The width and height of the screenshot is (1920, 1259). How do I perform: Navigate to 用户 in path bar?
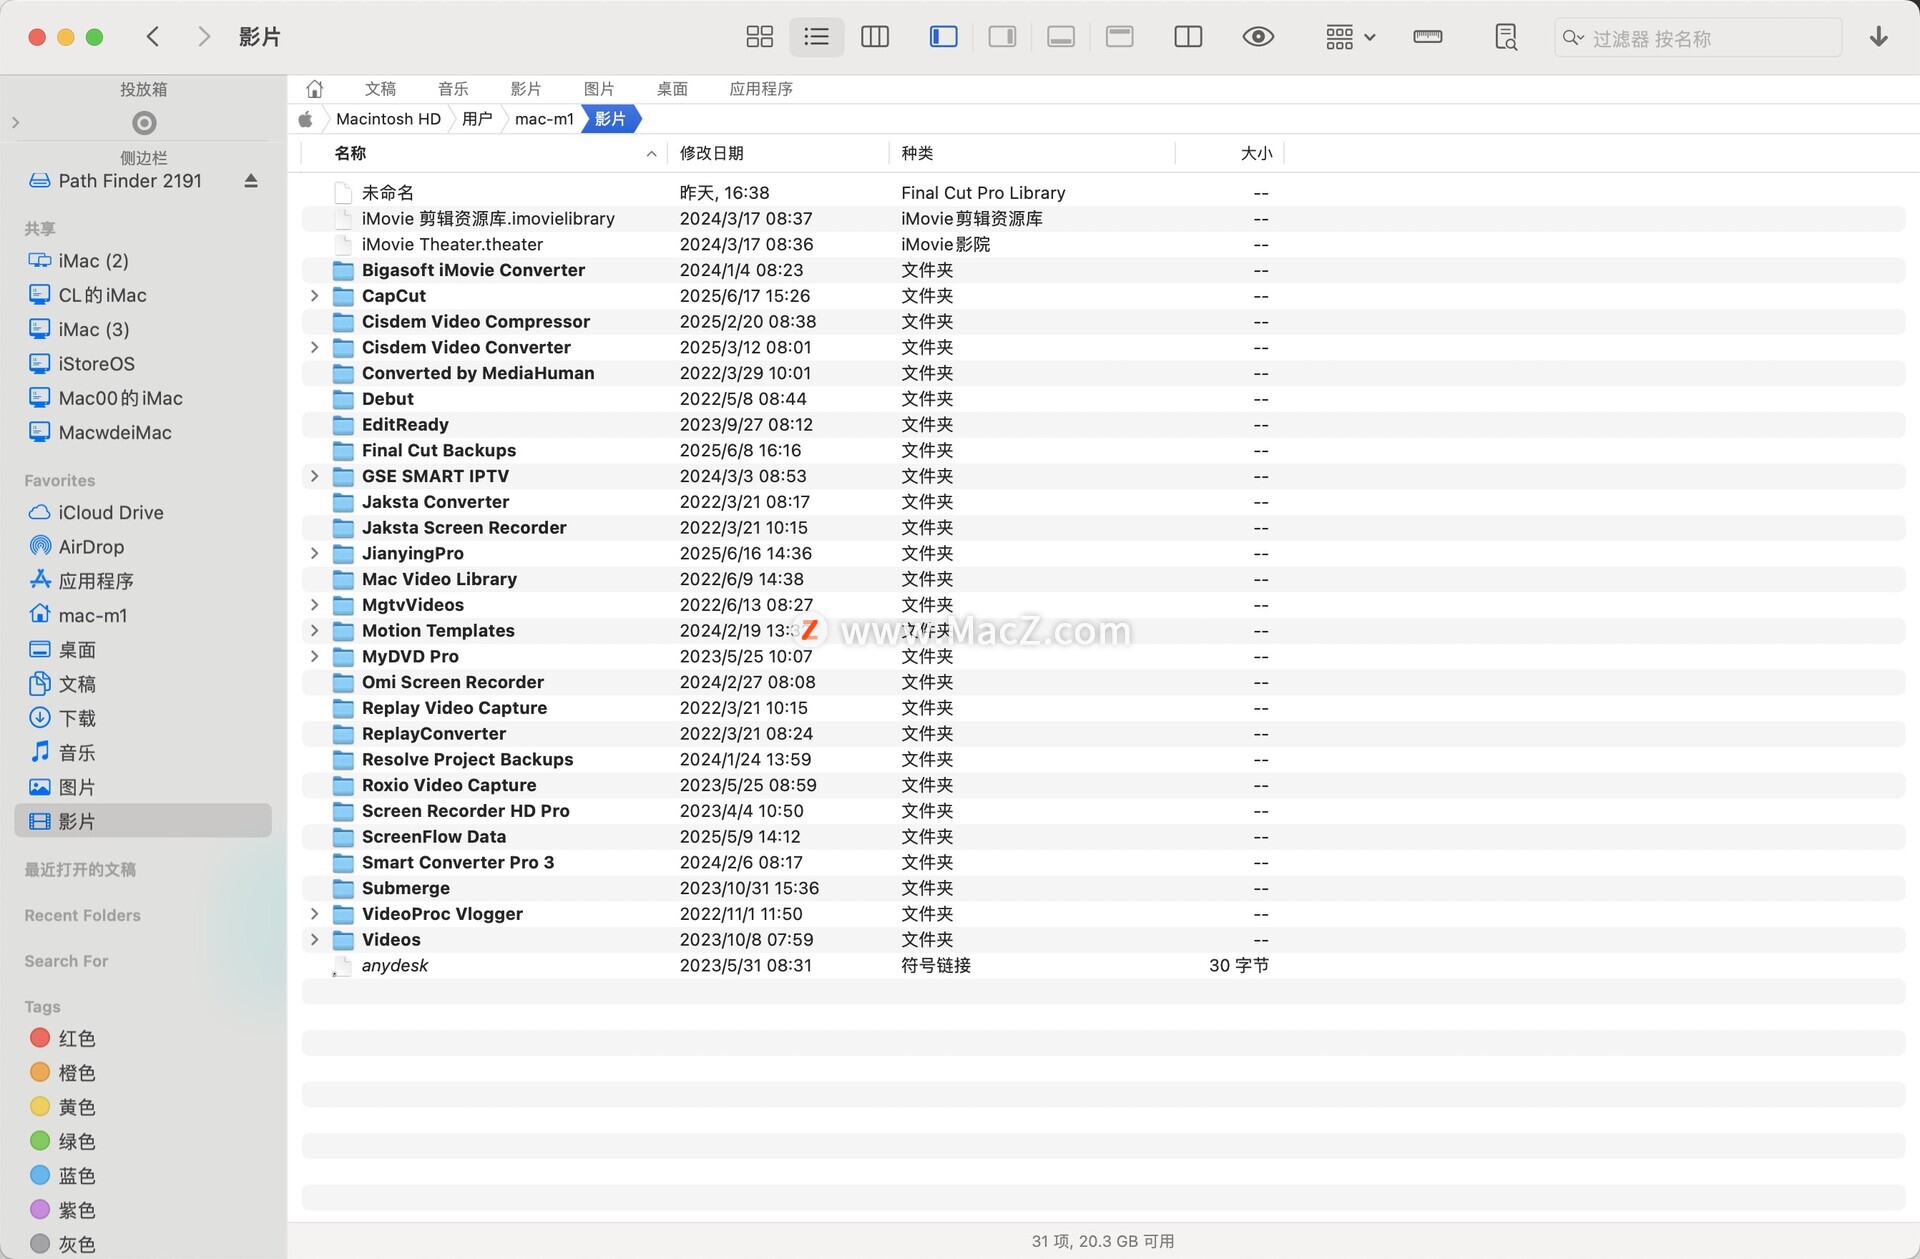(x=477, y=119)
